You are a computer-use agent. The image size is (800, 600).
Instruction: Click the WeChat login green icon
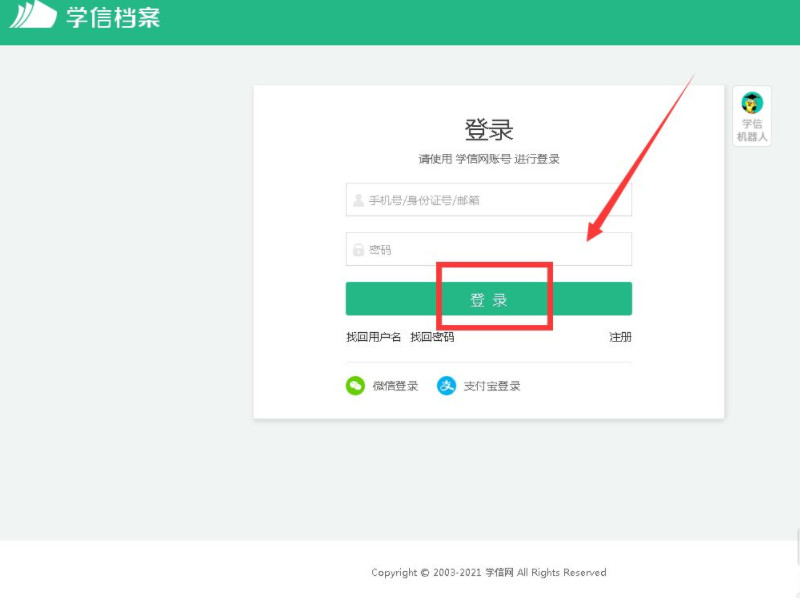click(x=356, y=385)
